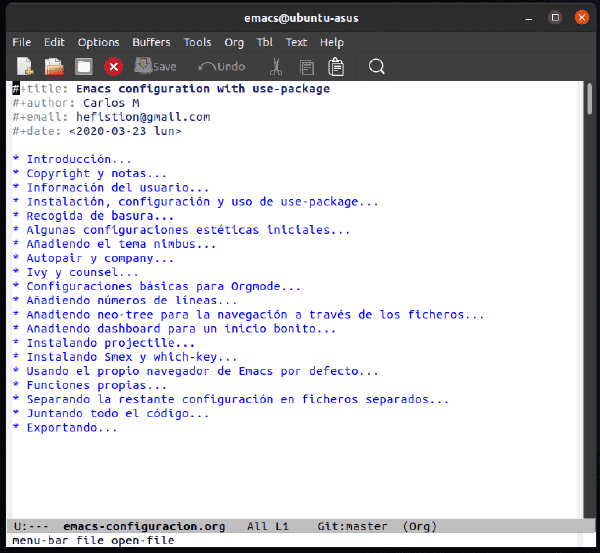
Task: Click the 'All L1' position indicator
Action: point(268,527)
